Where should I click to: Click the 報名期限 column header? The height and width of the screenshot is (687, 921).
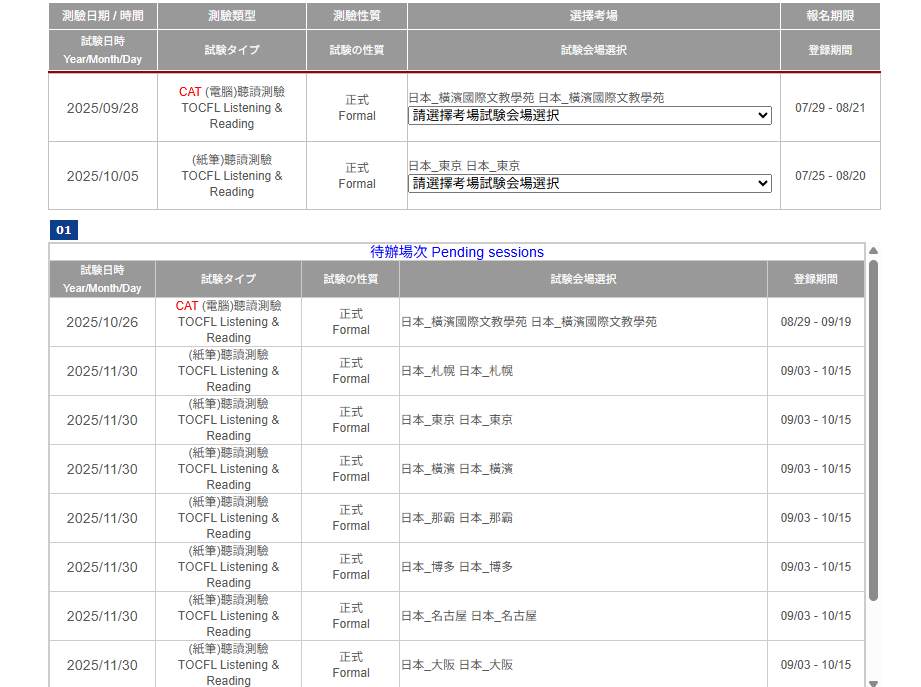point(830,16)
